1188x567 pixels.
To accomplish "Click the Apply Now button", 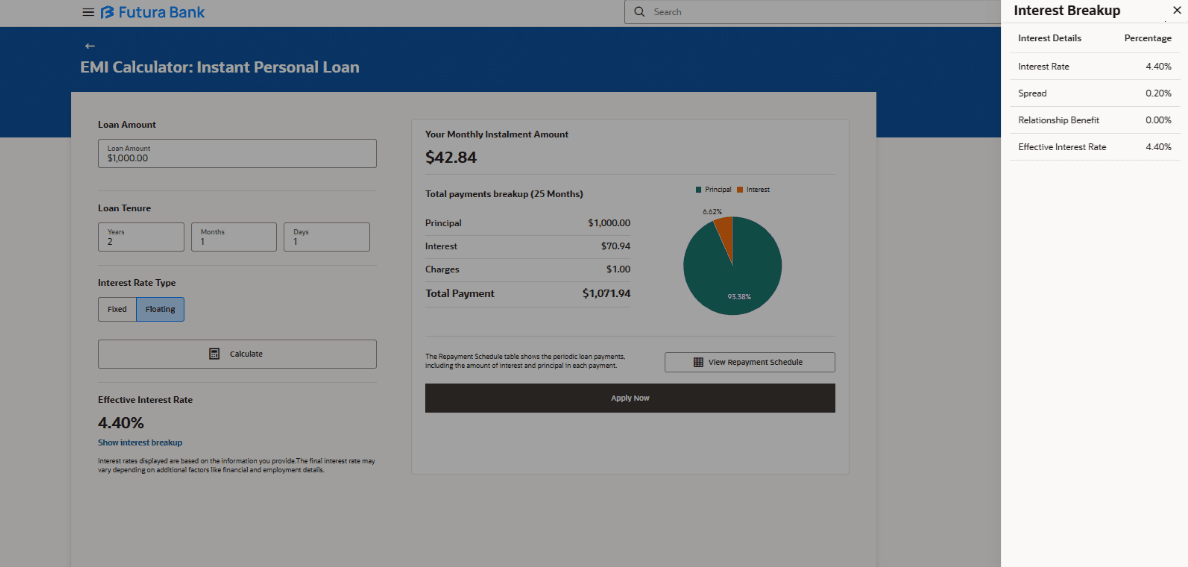I will [x=630, y=398].
